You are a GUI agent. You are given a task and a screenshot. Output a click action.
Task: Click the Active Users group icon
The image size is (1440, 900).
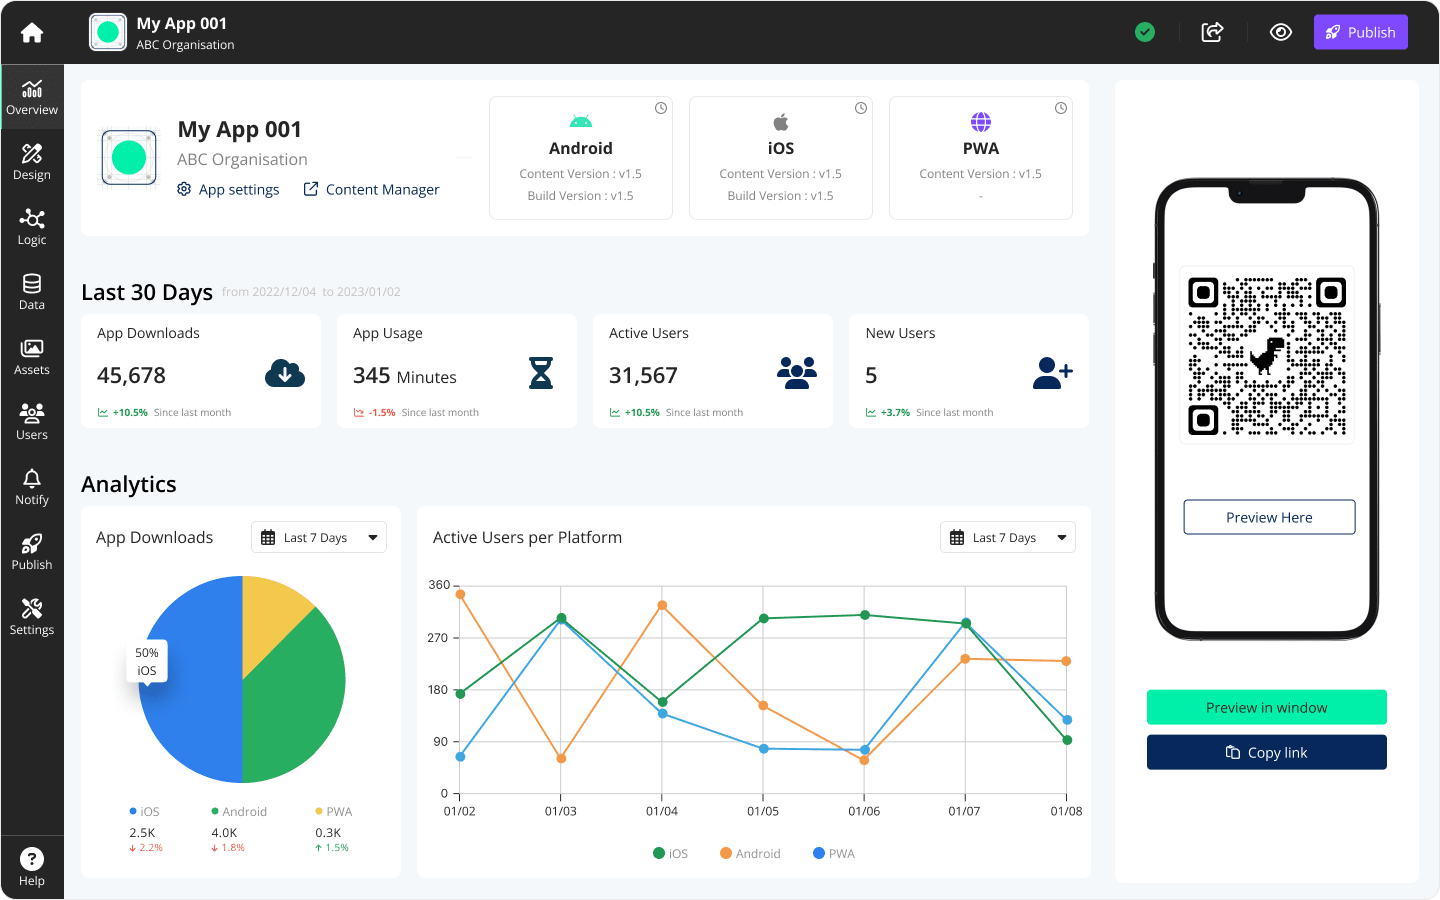797,373
